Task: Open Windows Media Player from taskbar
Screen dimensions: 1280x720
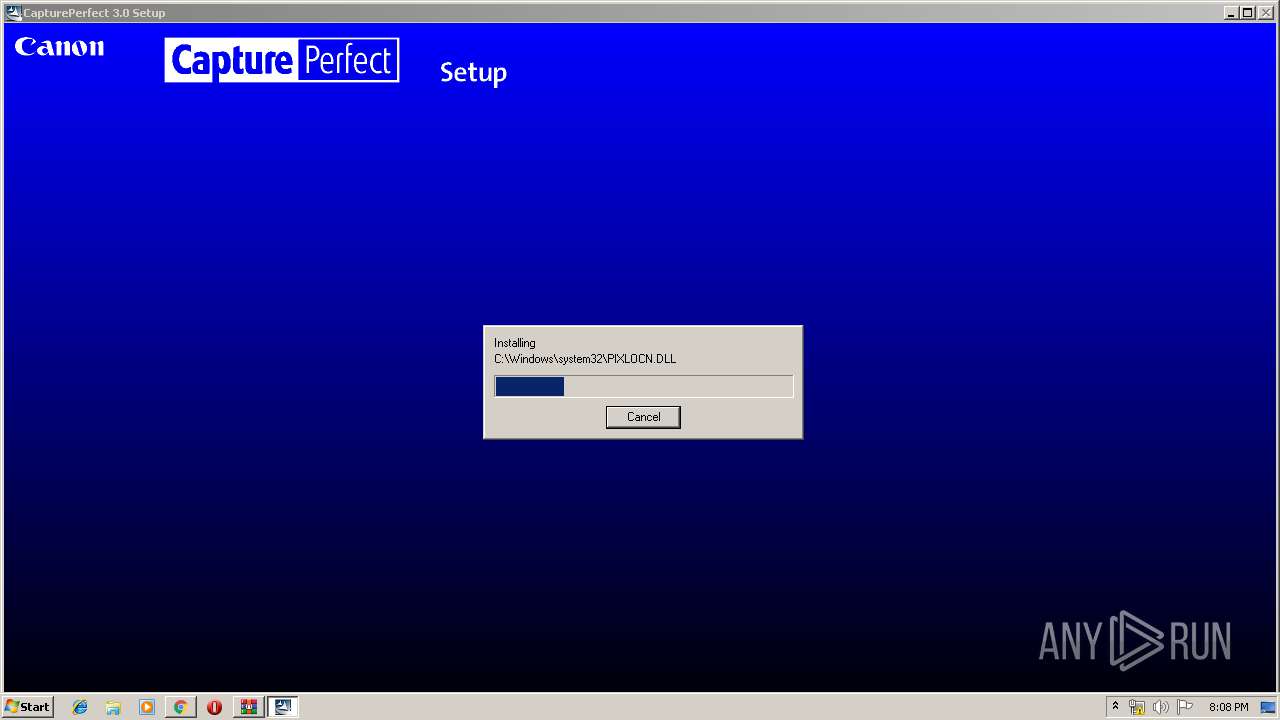Action: pyautogui.click(x=147, y=707)
